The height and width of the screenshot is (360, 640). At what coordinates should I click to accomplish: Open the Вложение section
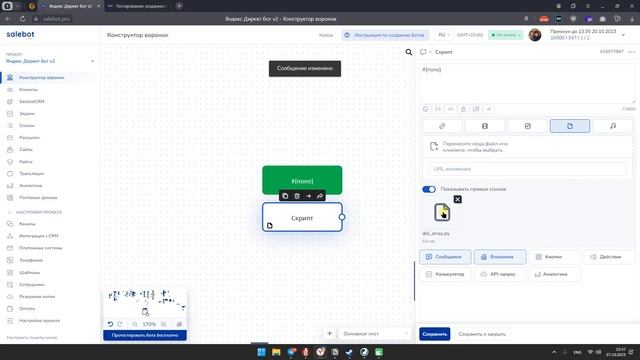pyautogui.click(x=500, y=257)
